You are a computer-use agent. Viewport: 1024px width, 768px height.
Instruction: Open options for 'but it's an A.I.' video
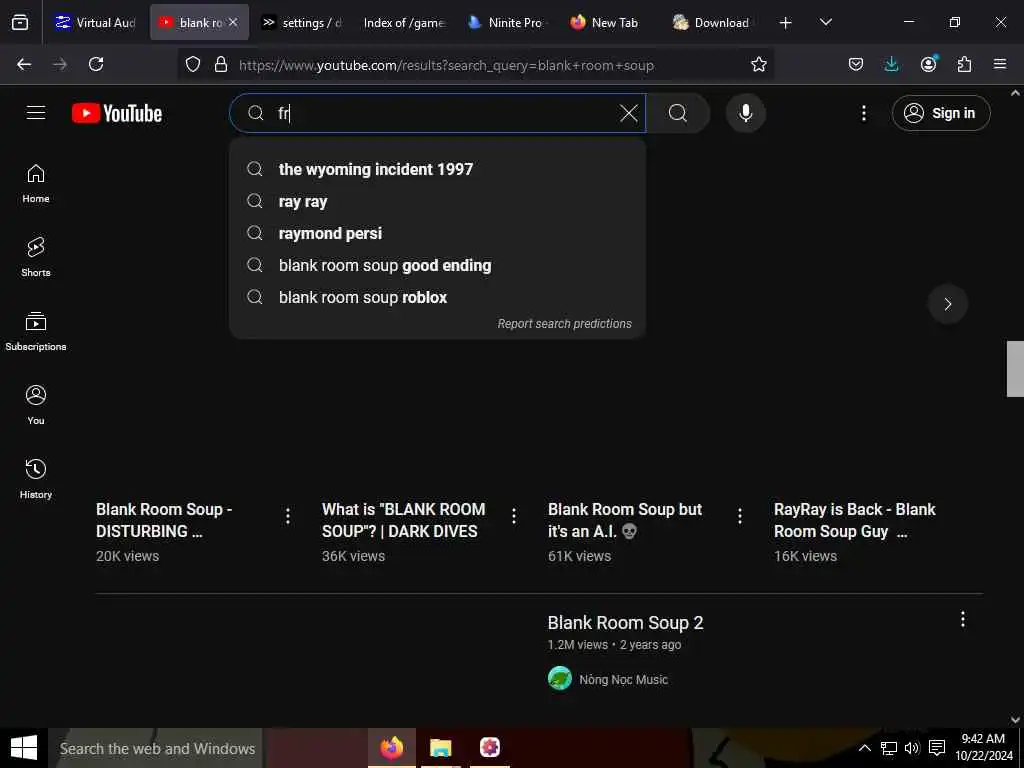(740, 517)
